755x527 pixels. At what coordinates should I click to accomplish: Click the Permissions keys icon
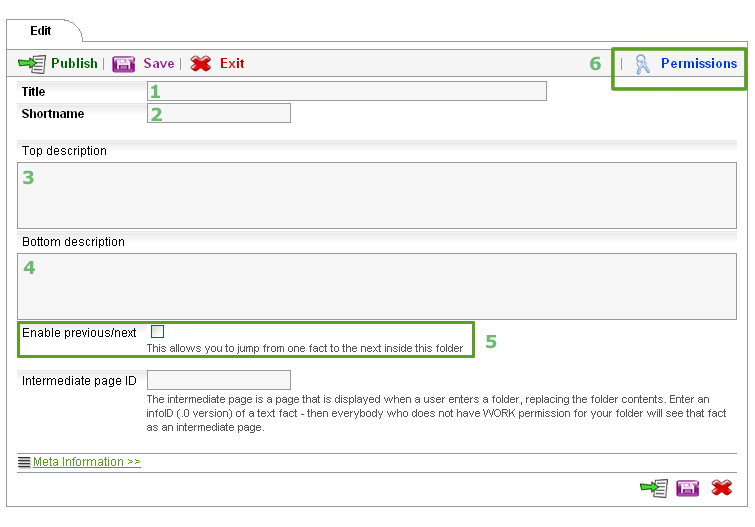tap(643, 64)
